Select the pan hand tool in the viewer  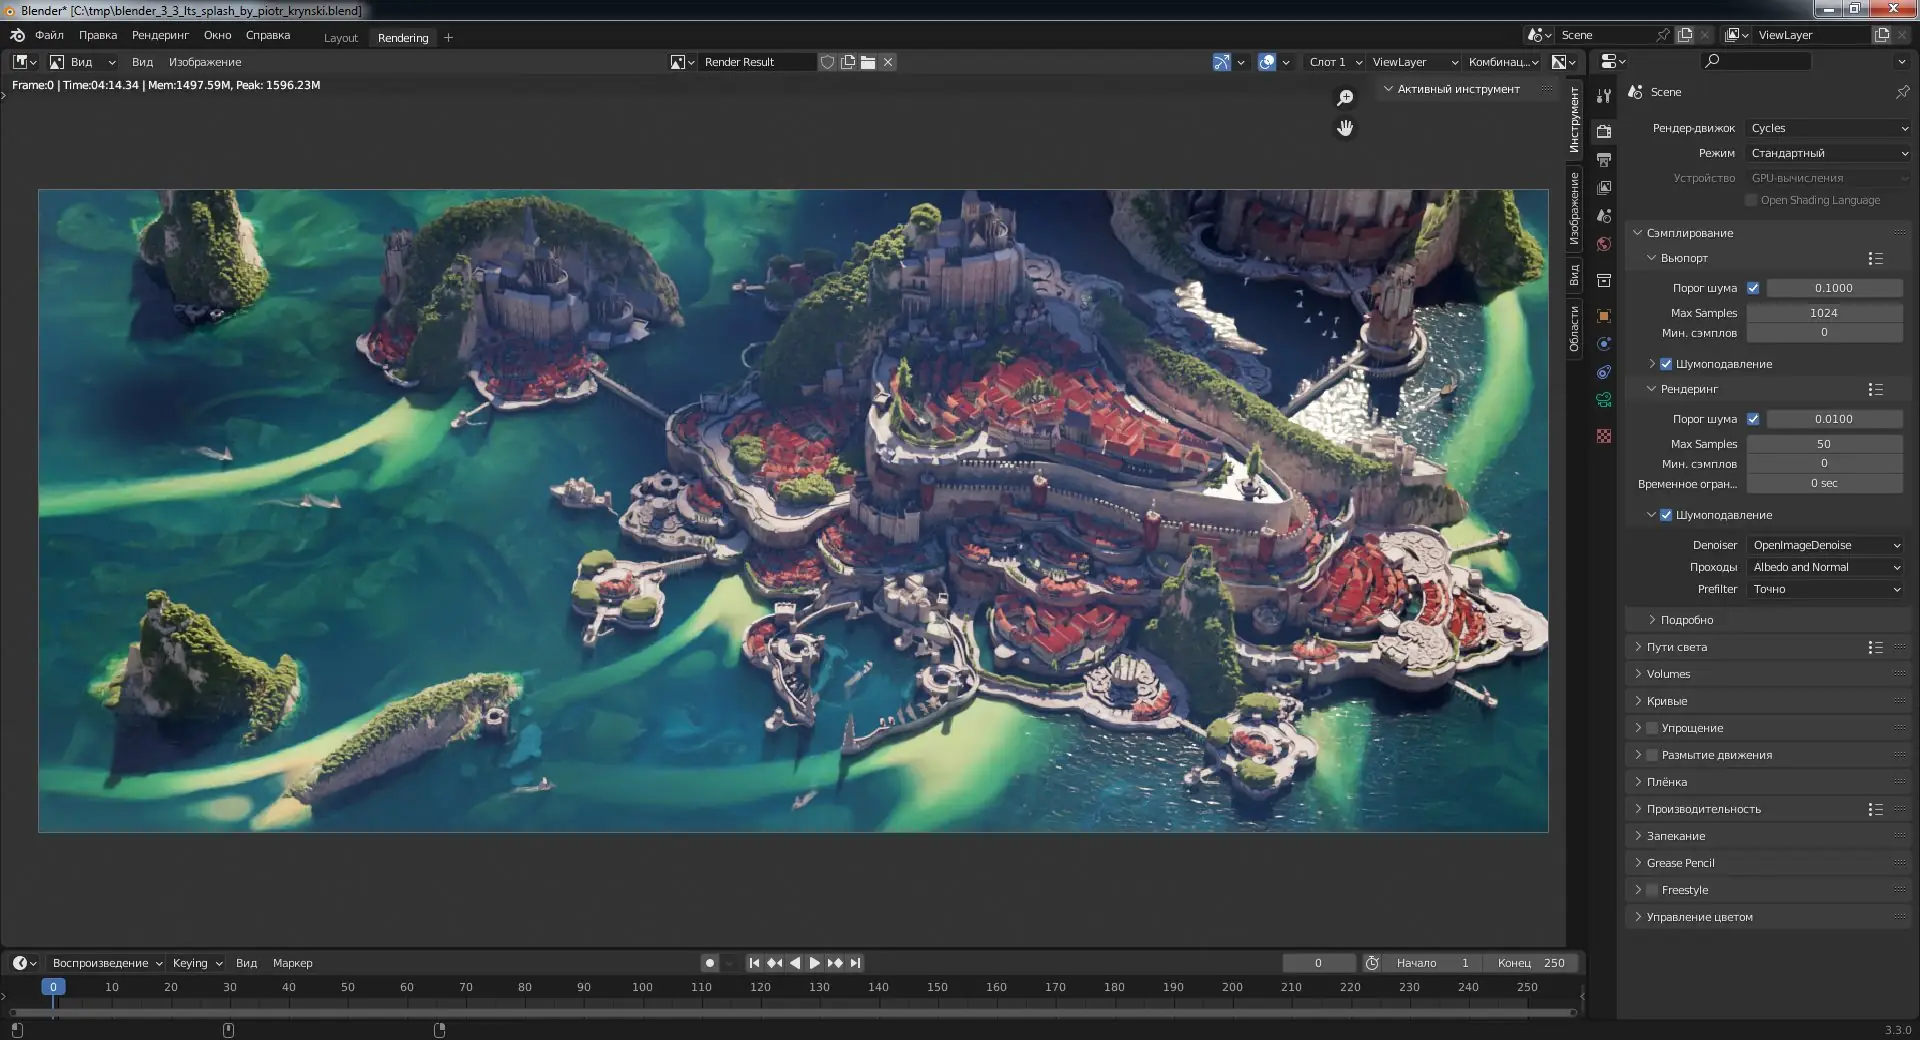tap(1345, 128)
